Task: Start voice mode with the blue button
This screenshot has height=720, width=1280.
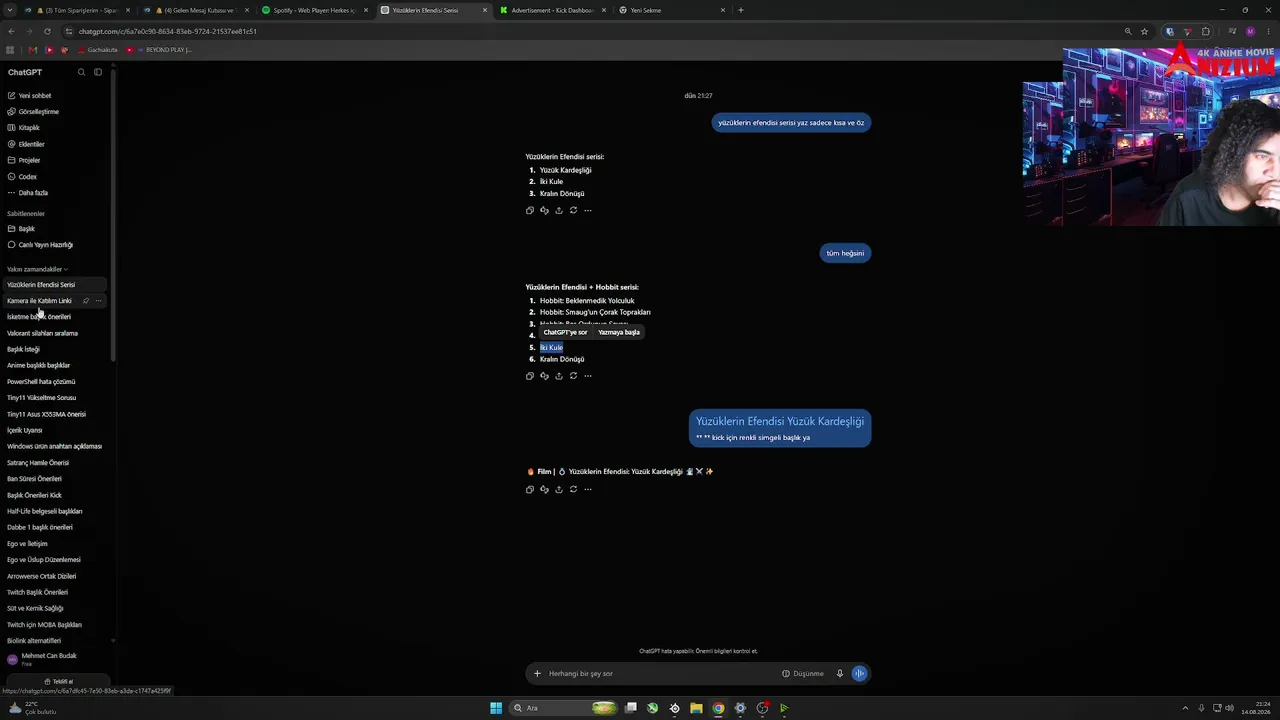Action: pyautogui.click(x=859, y=673)
